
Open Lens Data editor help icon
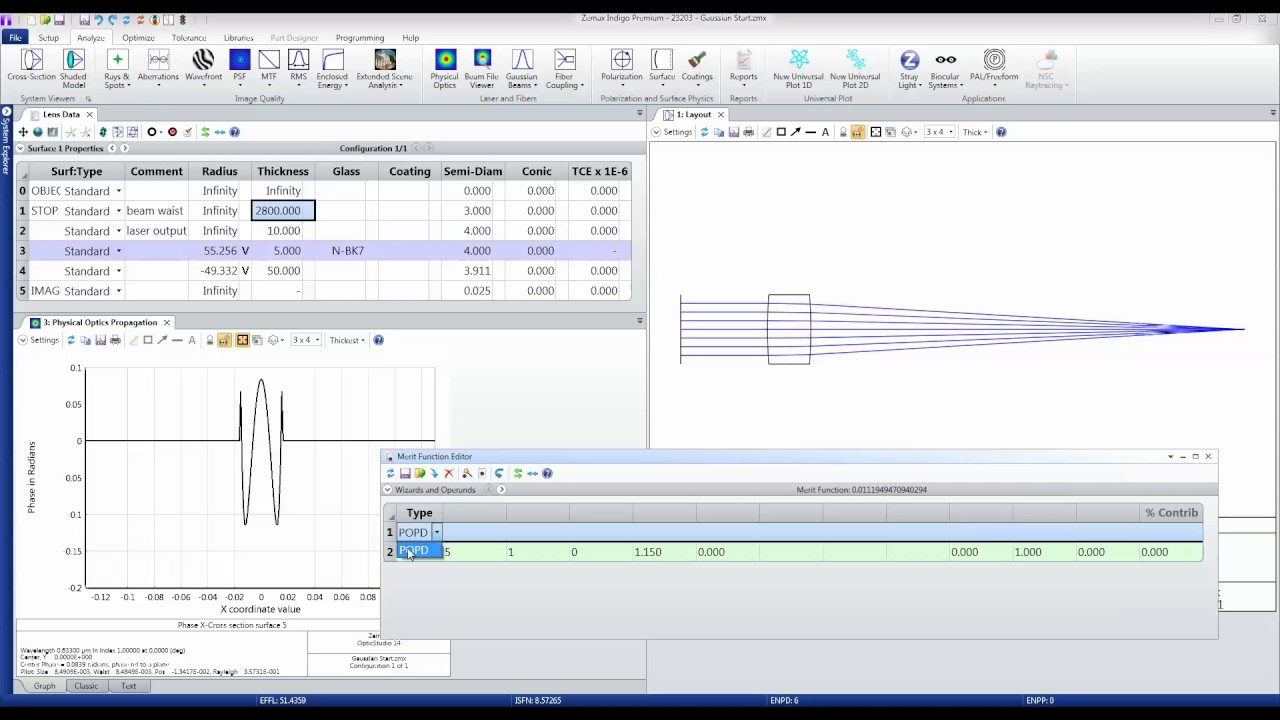[x=235, y=132]
